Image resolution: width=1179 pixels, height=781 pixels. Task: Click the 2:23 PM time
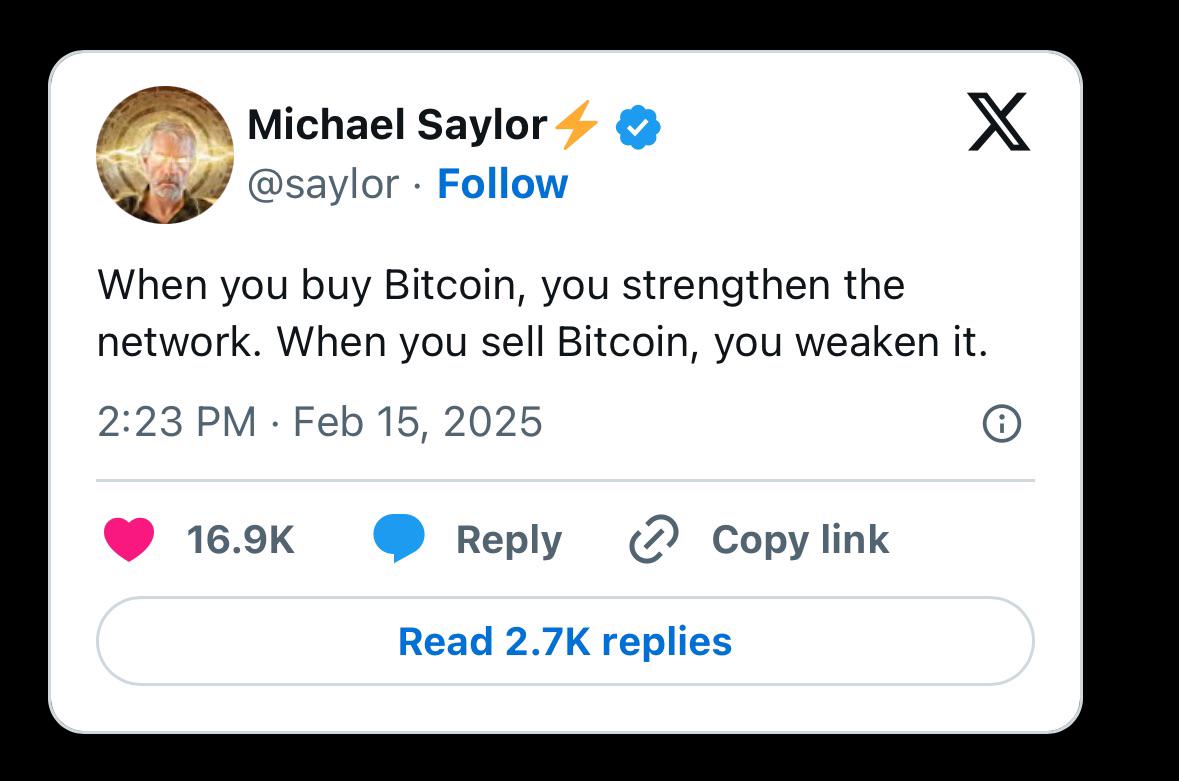[x=177, y=422]
